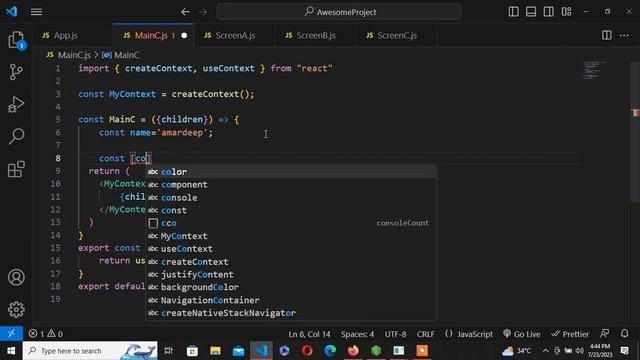Open File Explorer from the taskbar

[x=215, y=351]
